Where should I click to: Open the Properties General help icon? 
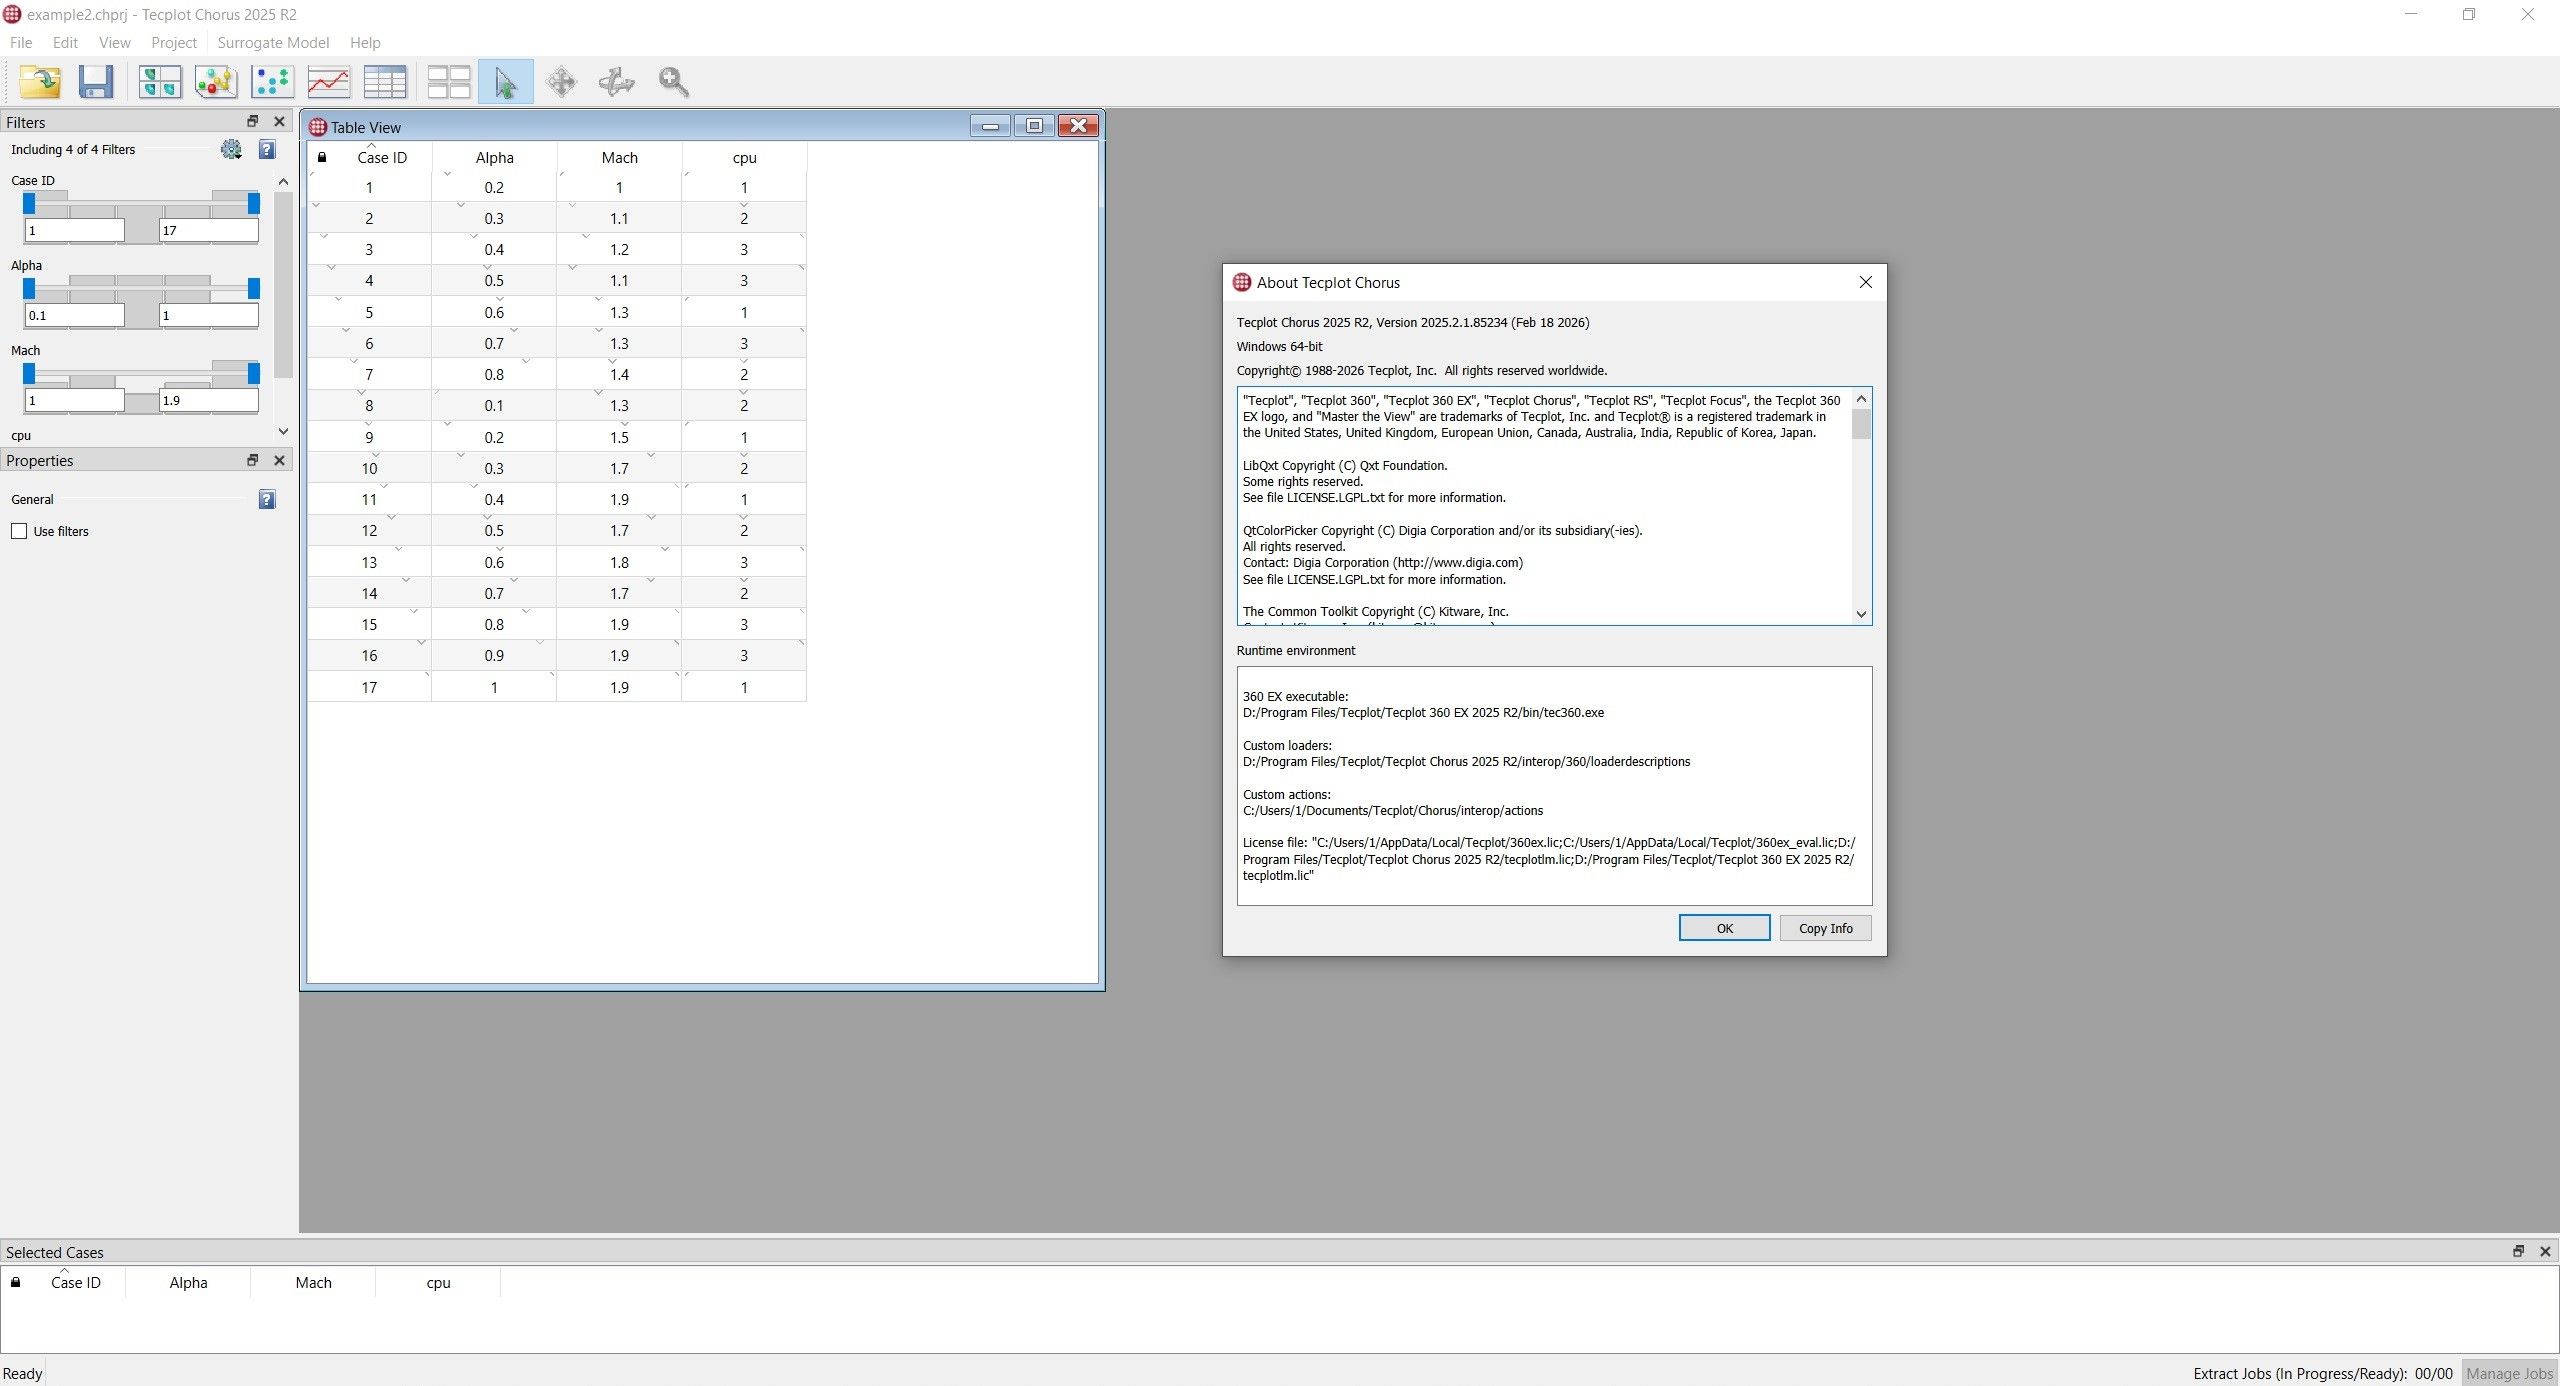(267, 500)
